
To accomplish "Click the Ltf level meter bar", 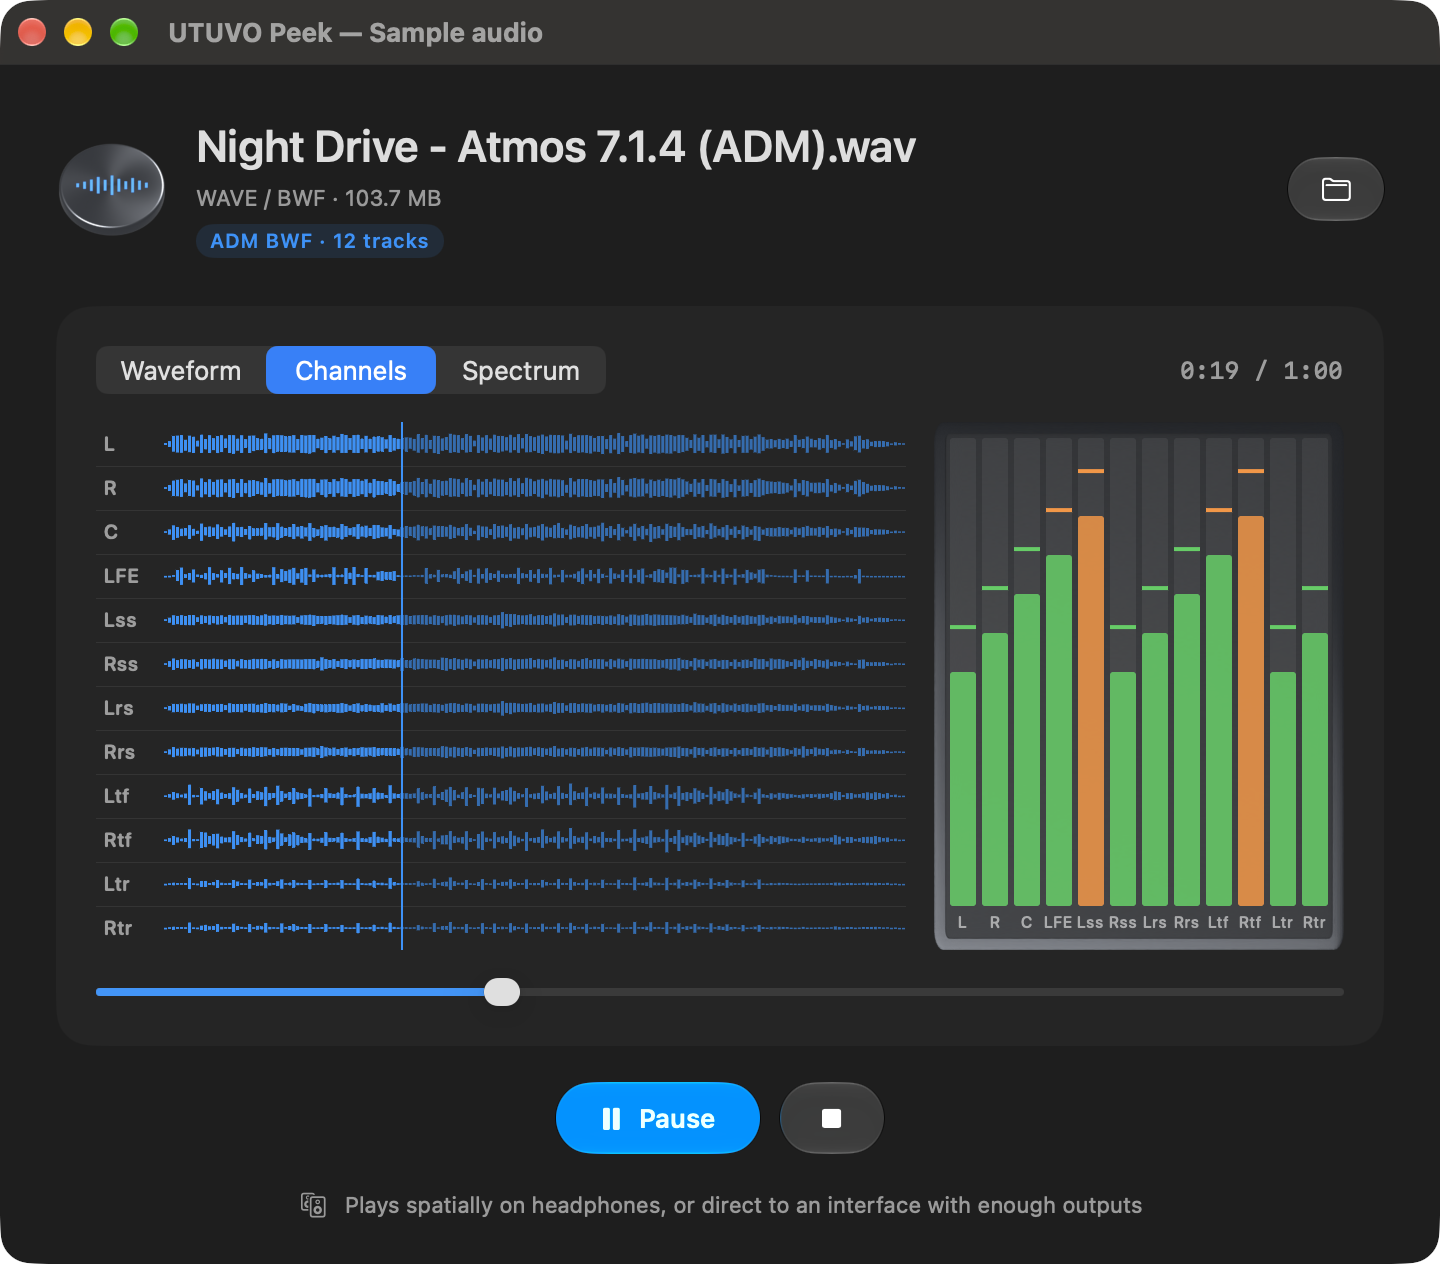I will [1219, 730].
